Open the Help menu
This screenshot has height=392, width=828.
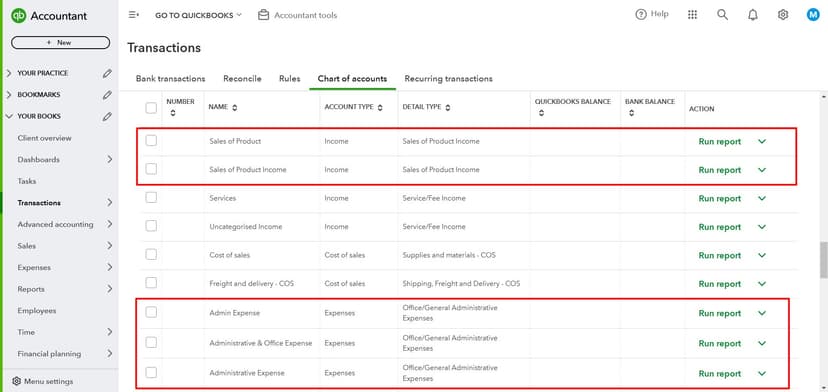[x=652, y=14]
